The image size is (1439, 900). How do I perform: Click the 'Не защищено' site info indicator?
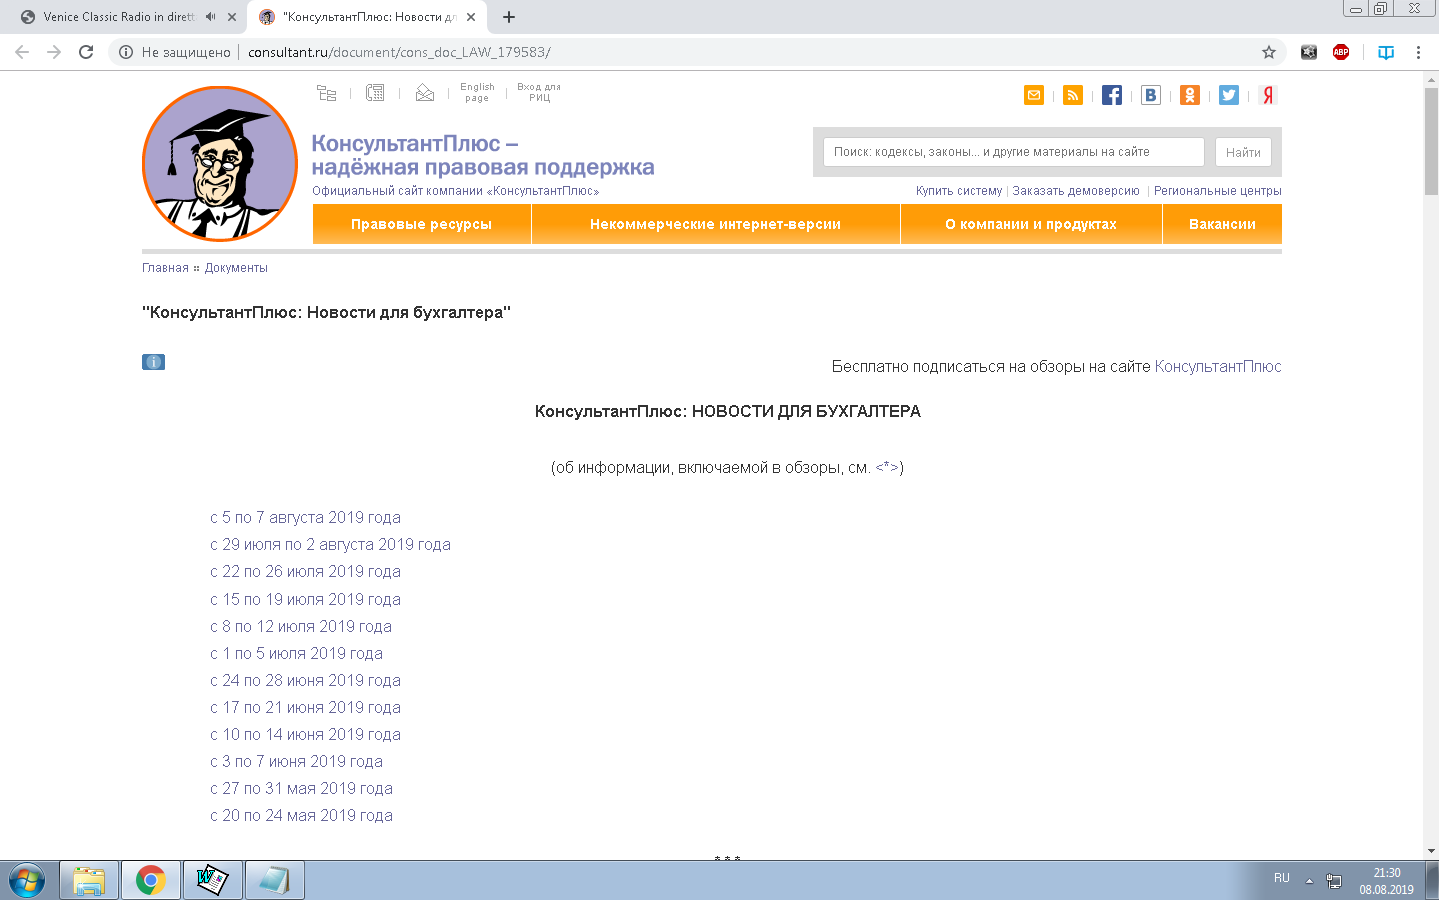point(175,52)
